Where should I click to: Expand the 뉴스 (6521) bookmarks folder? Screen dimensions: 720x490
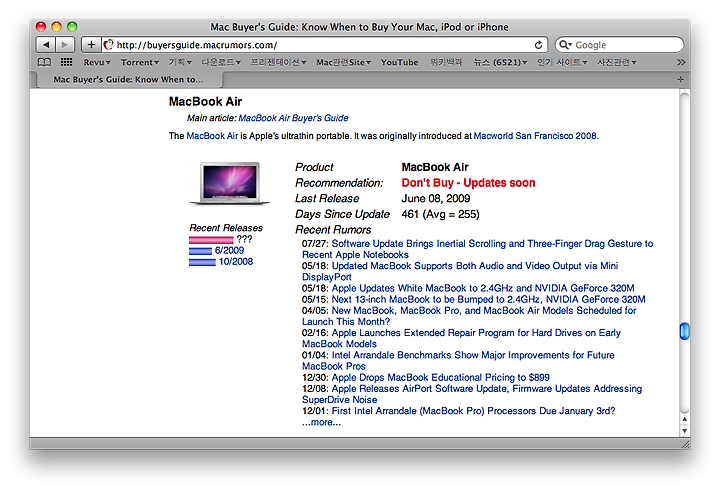pyautogui.click(x=500, y=62)
